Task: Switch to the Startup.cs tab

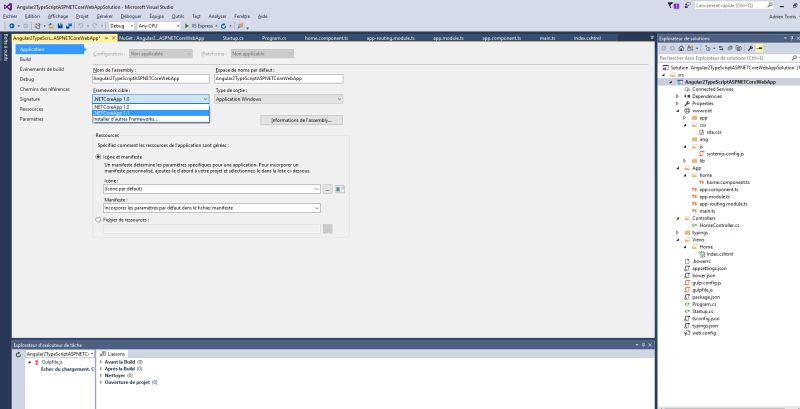Action: click(233, 38)
